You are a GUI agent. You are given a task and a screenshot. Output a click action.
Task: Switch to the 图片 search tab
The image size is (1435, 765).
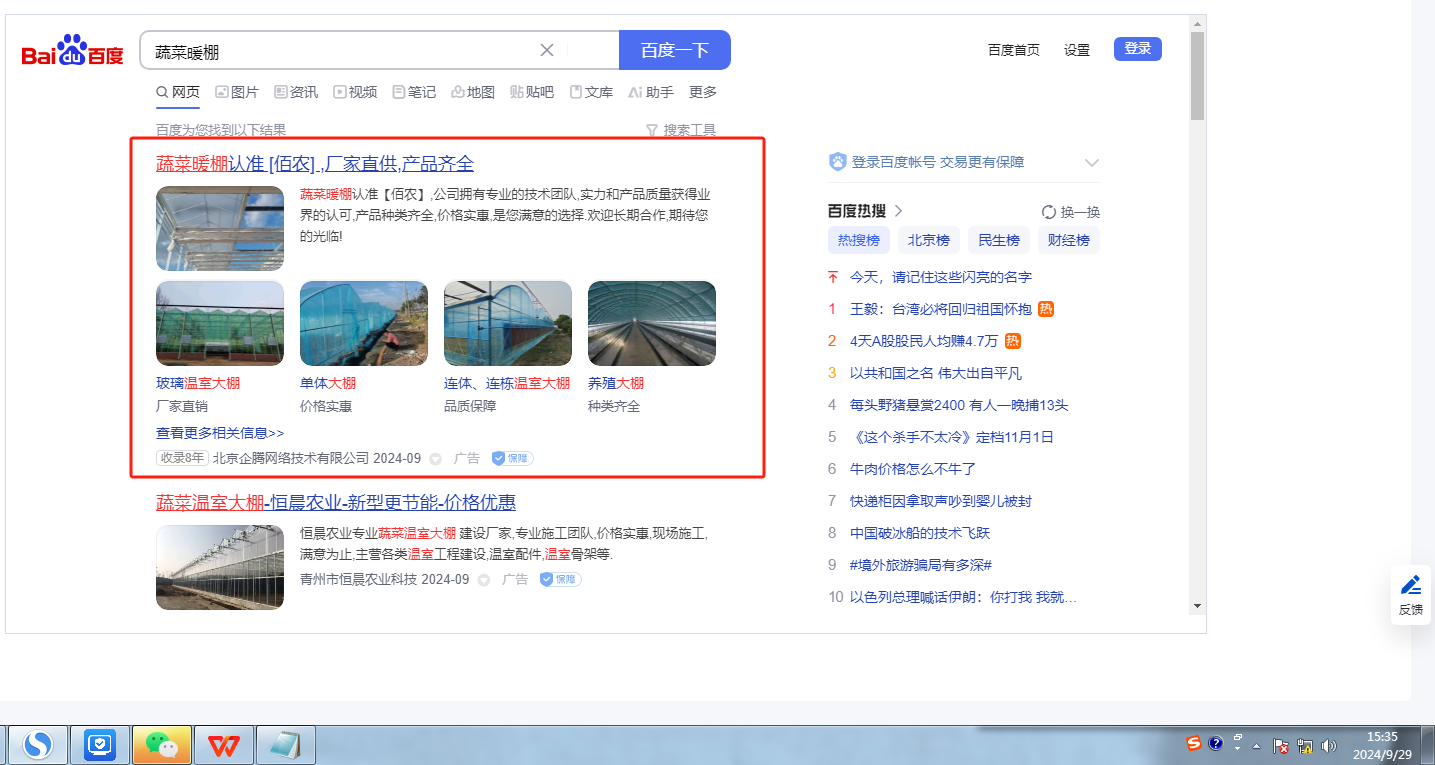[237, 92]
